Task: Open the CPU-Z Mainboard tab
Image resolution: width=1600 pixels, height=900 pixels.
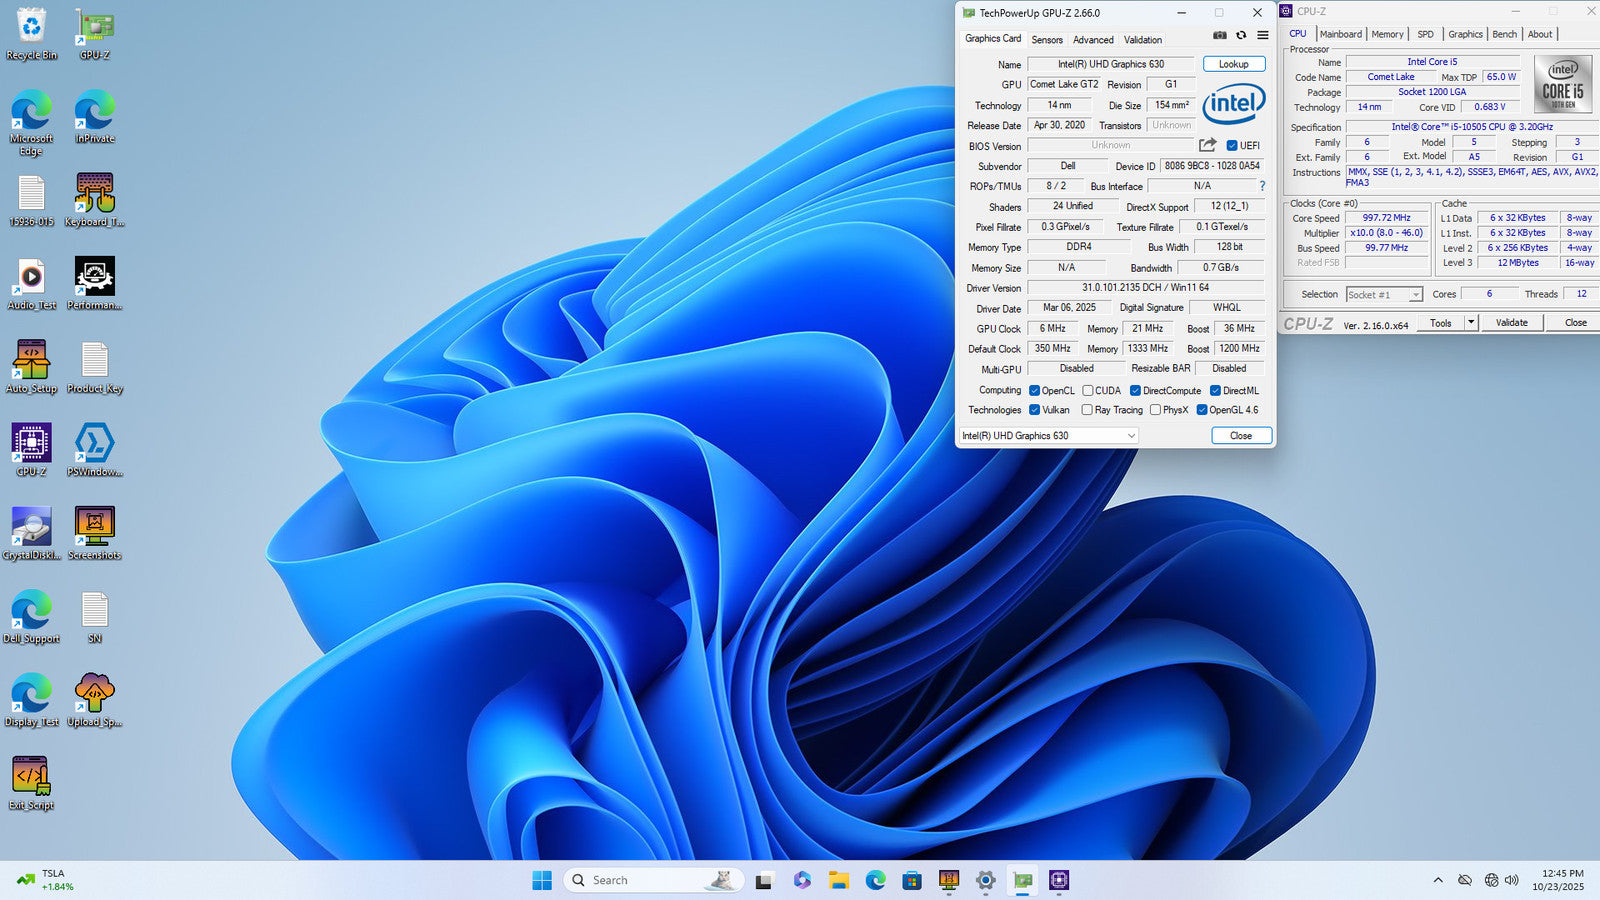Action: pos(1340,34)
